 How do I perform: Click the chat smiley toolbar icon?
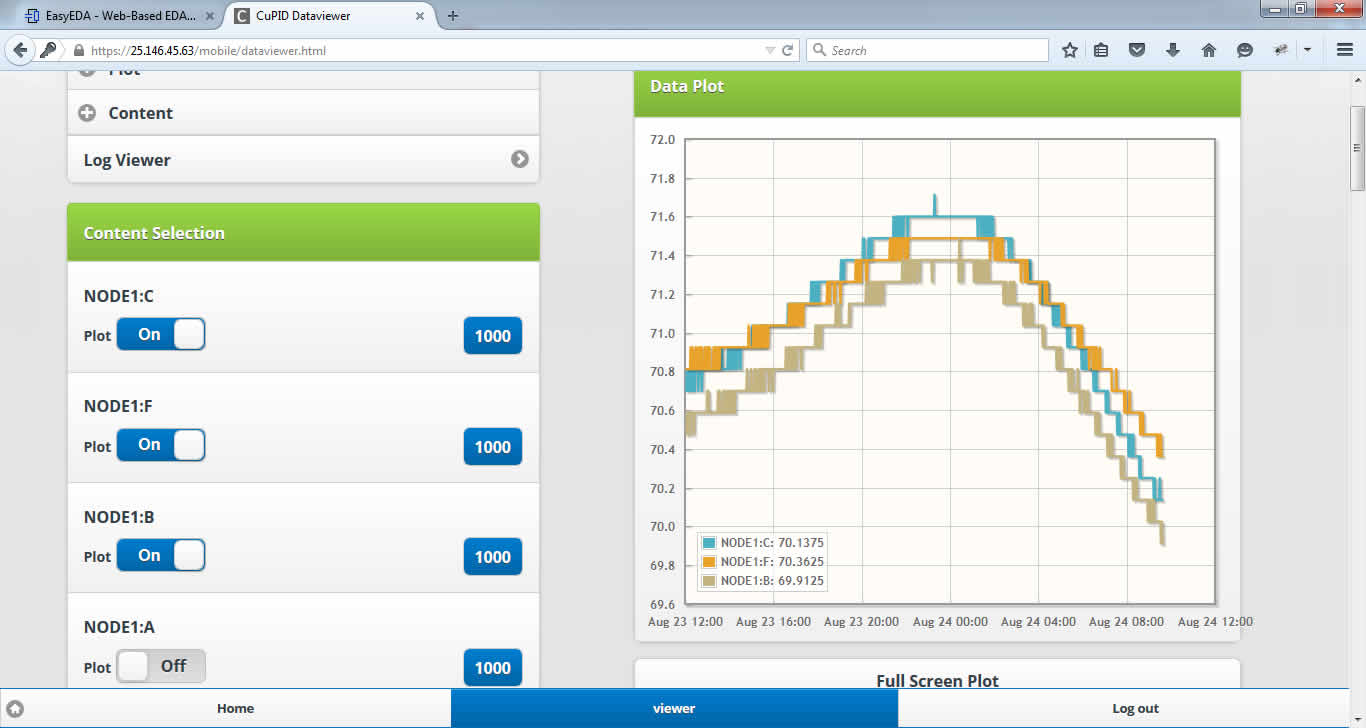point(1244,50)
